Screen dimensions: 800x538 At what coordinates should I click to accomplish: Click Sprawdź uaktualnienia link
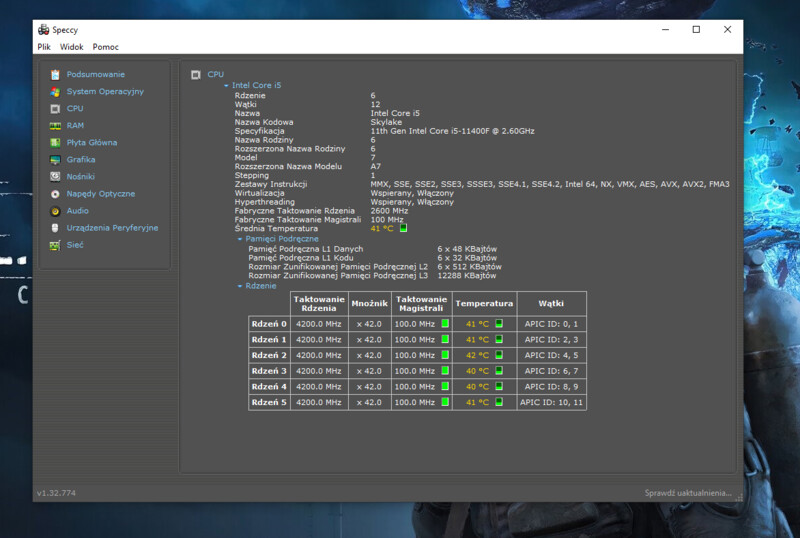(688, 493)
